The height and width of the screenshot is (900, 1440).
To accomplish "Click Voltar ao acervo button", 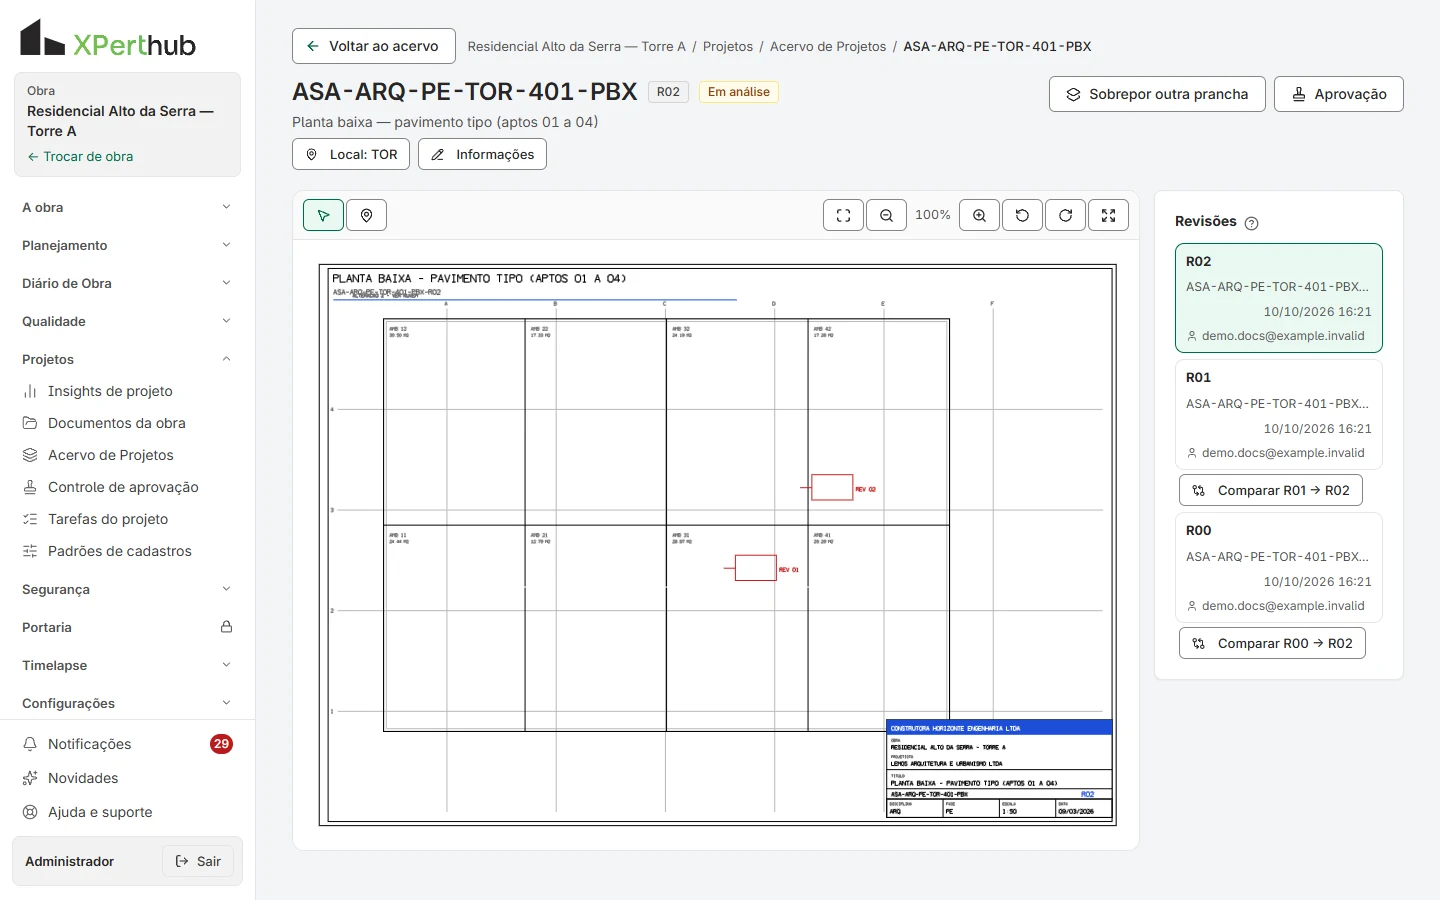I will coord(374,46).
